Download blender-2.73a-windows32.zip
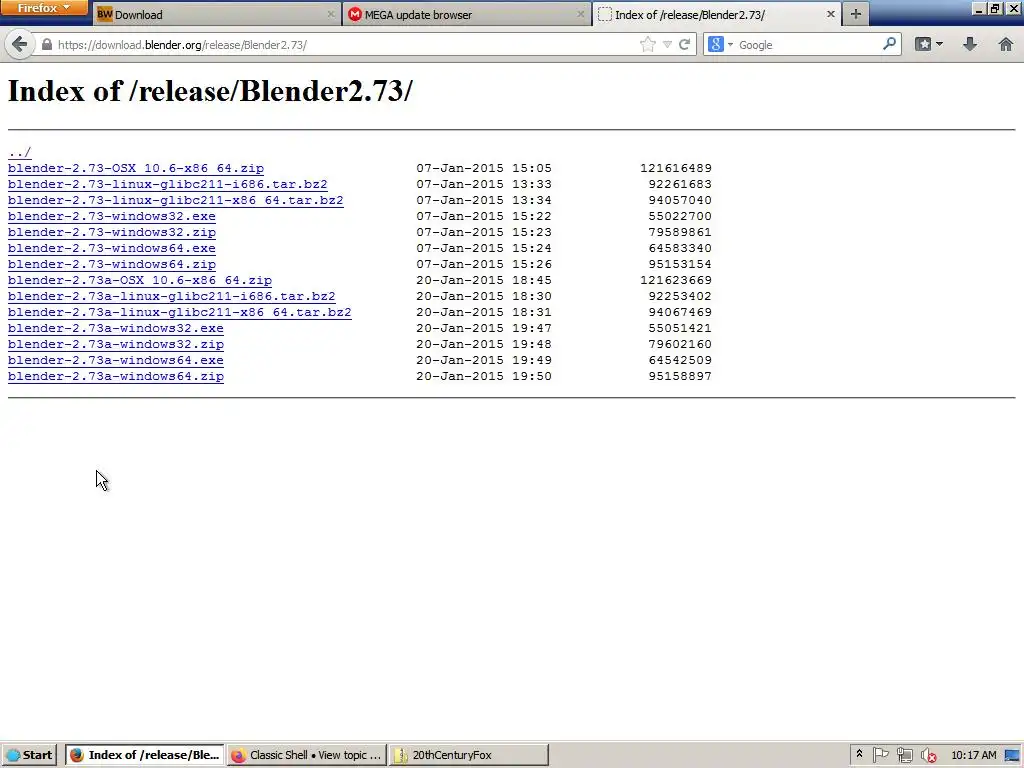Viewport: 1024px width, 768px height. point(116,344)
